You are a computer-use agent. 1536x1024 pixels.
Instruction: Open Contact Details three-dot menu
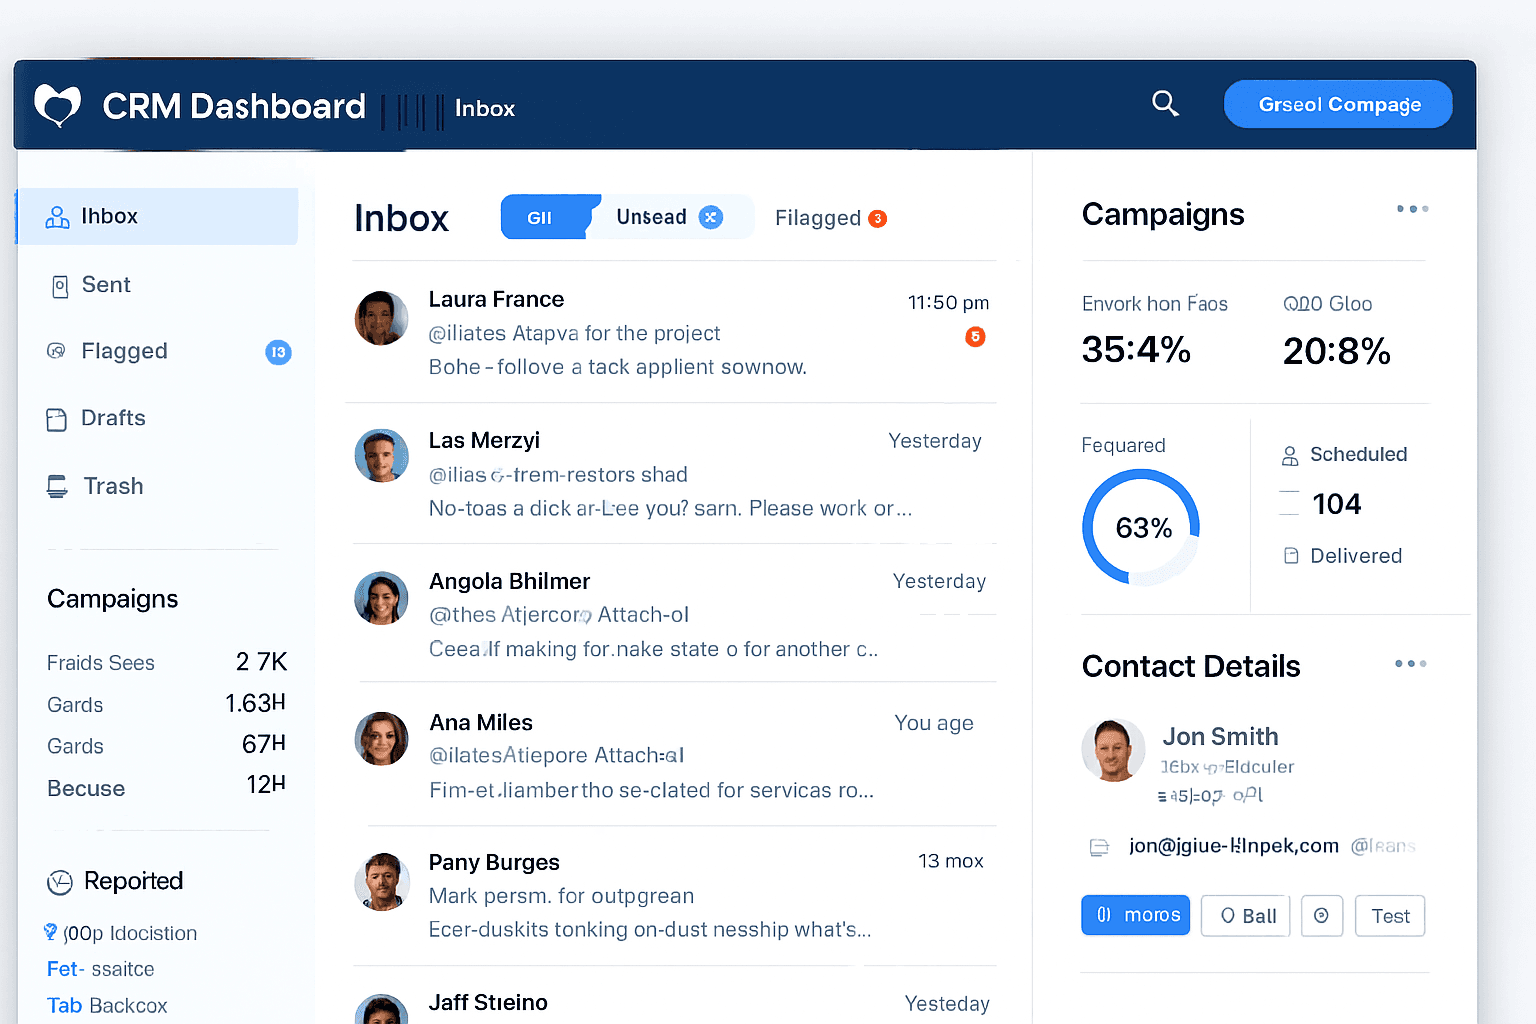1410,664
